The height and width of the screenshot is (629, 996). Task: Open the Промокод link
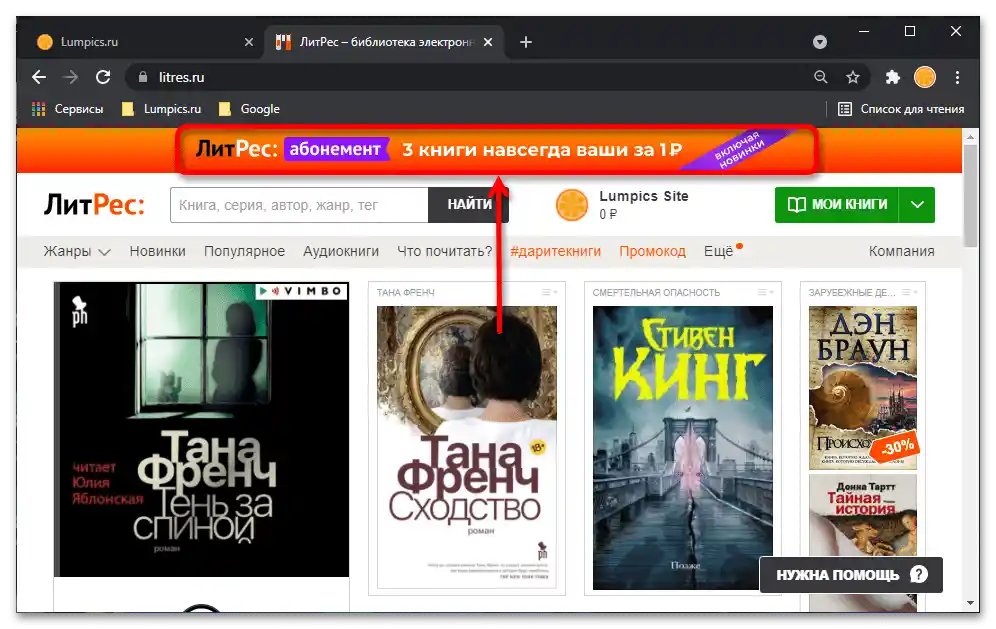point(652,252)
